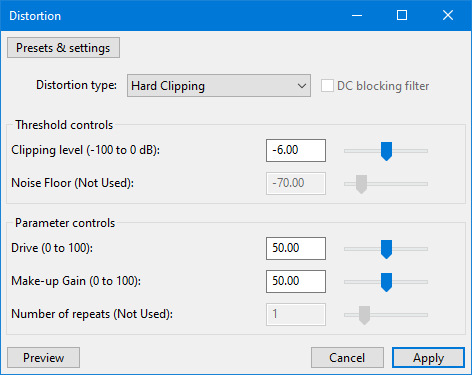Image resolution: width=472 pixels, height=375 pixels.
Task: Apply the distortion effect
Action: (x=428, y=358)
